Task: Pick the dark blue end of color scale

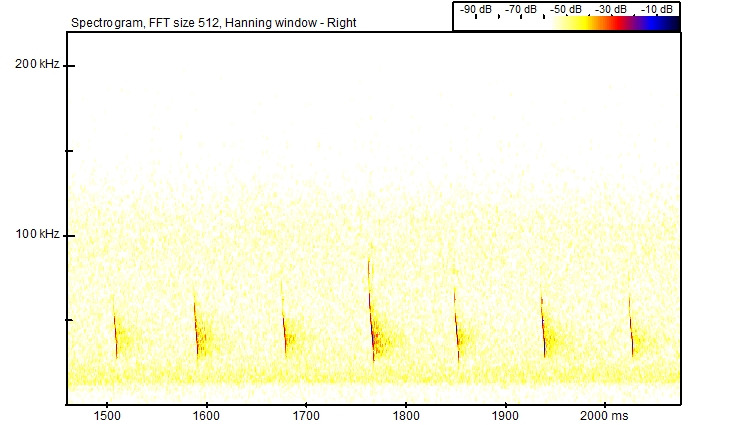Action: coord(668,24)
